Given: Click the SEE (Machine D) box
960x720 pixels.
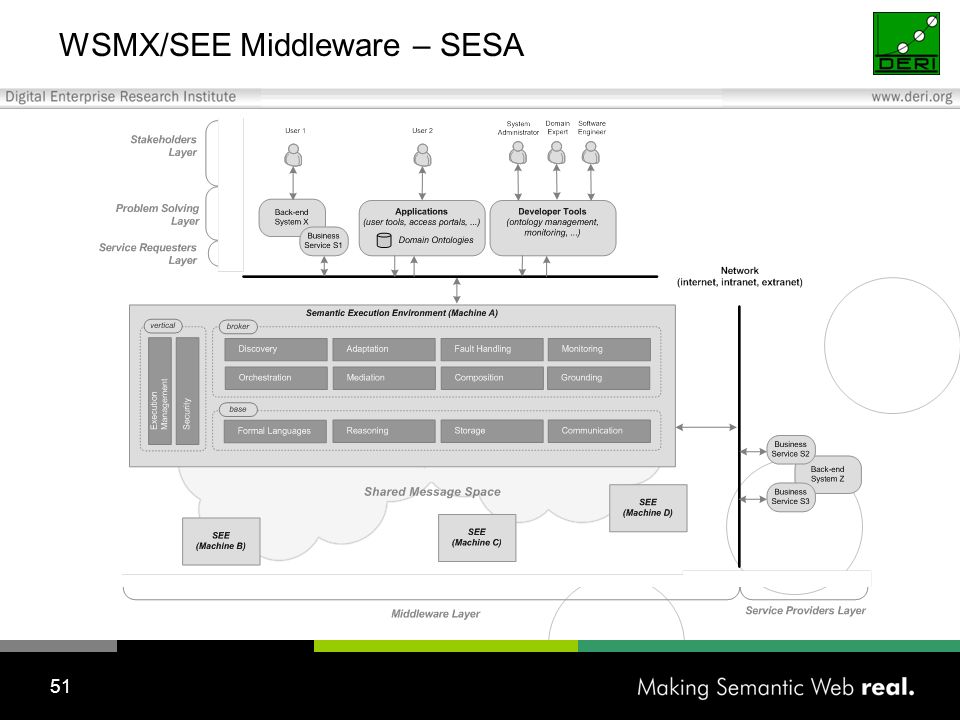Looking at the screenshot, I should pos(648,508).
